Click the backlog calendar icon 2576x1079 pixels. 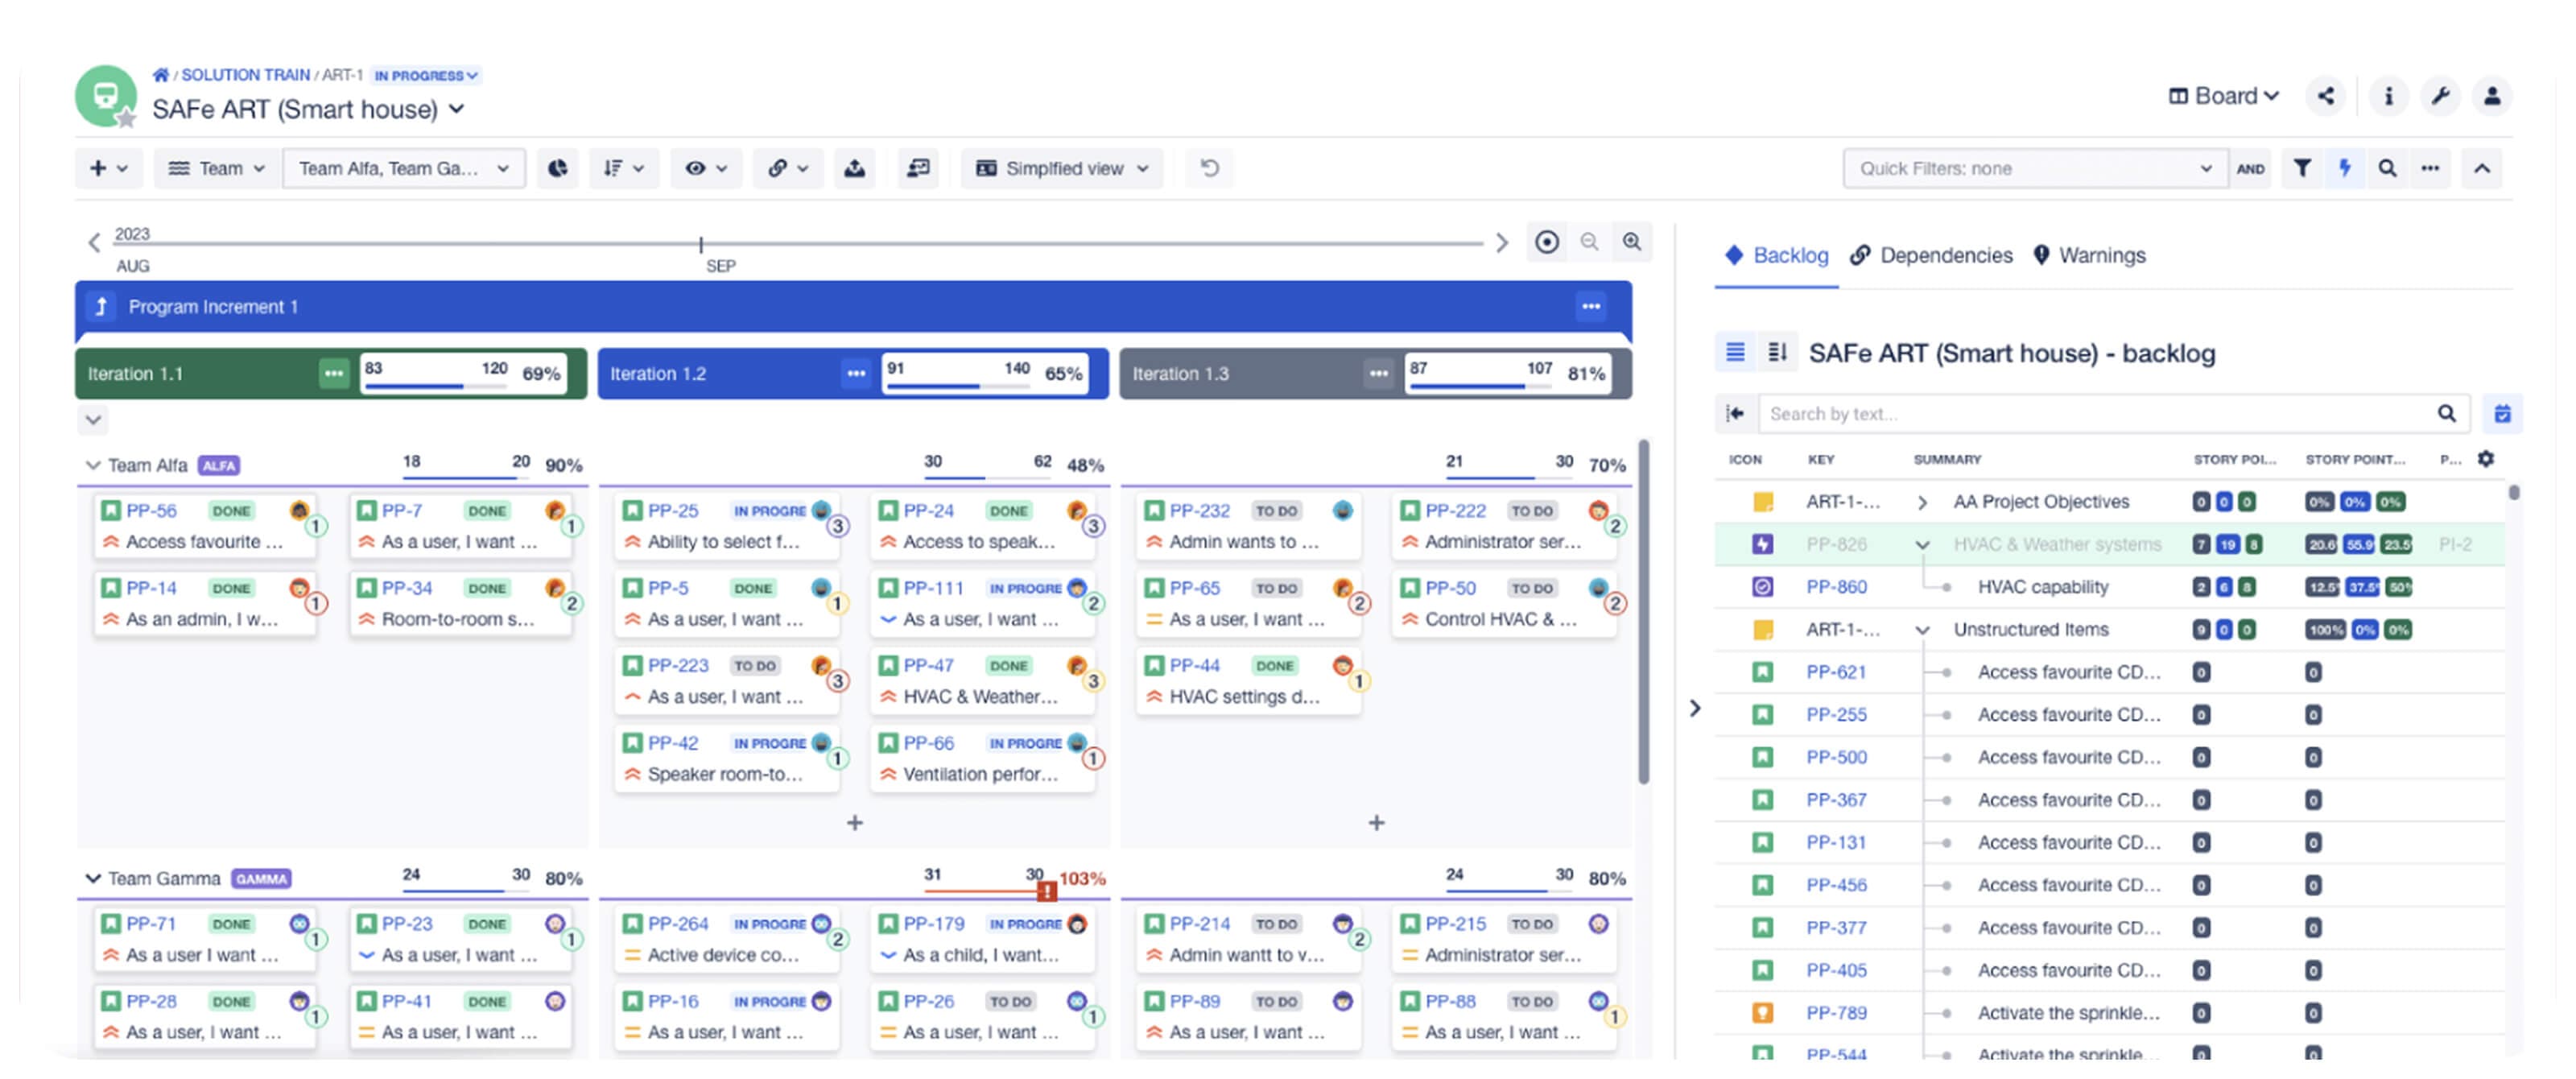click(x=2502, y=414)
